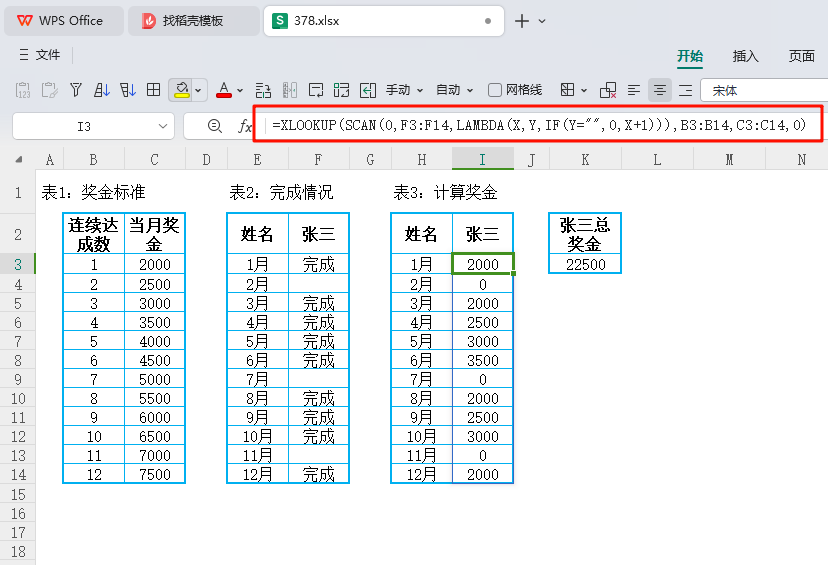Click cell E12 showing 10月
Image resolution: width=828 pixels, height=565 pixels.
(x=257, y=436)
